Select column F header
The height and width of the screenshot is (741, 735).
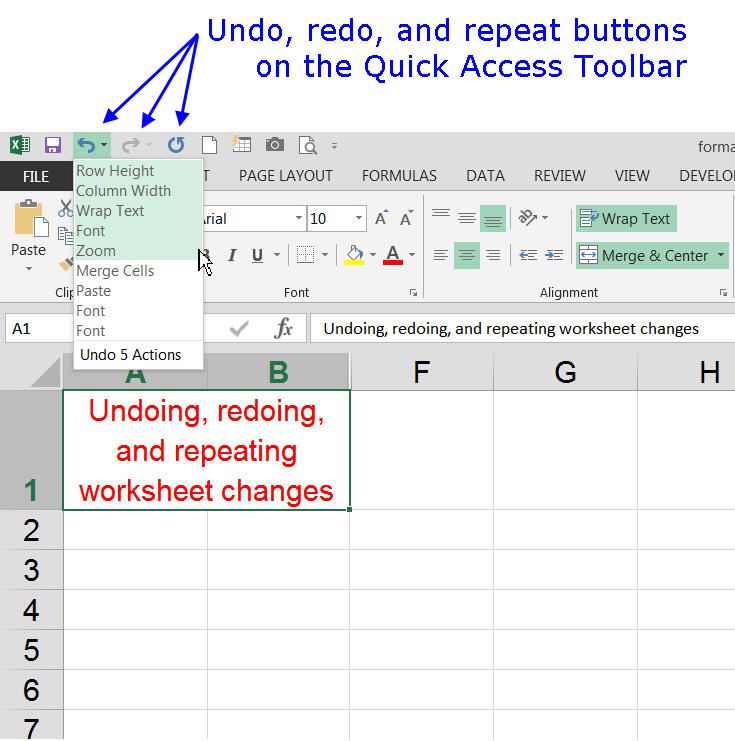point(422,372)
